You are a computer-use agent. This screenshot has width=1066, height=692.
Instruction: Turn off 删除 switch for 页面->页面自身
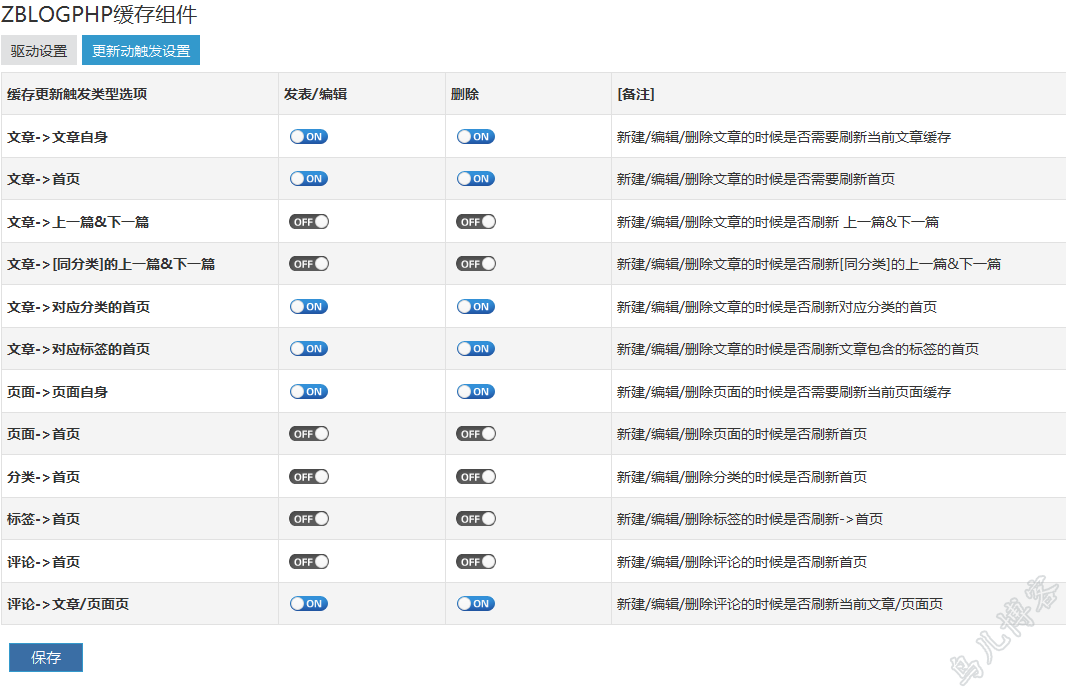(x=476, y=392)
